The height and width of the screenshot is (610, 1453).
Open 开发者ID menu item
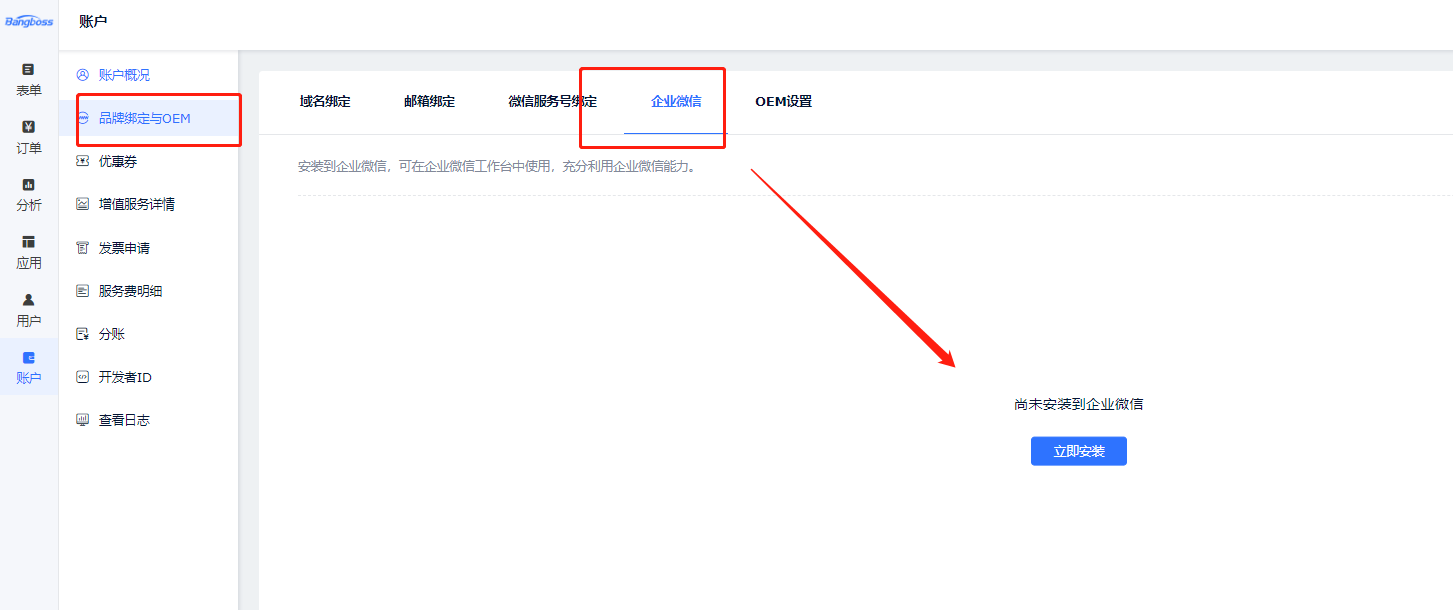click(x=124, y=377)
